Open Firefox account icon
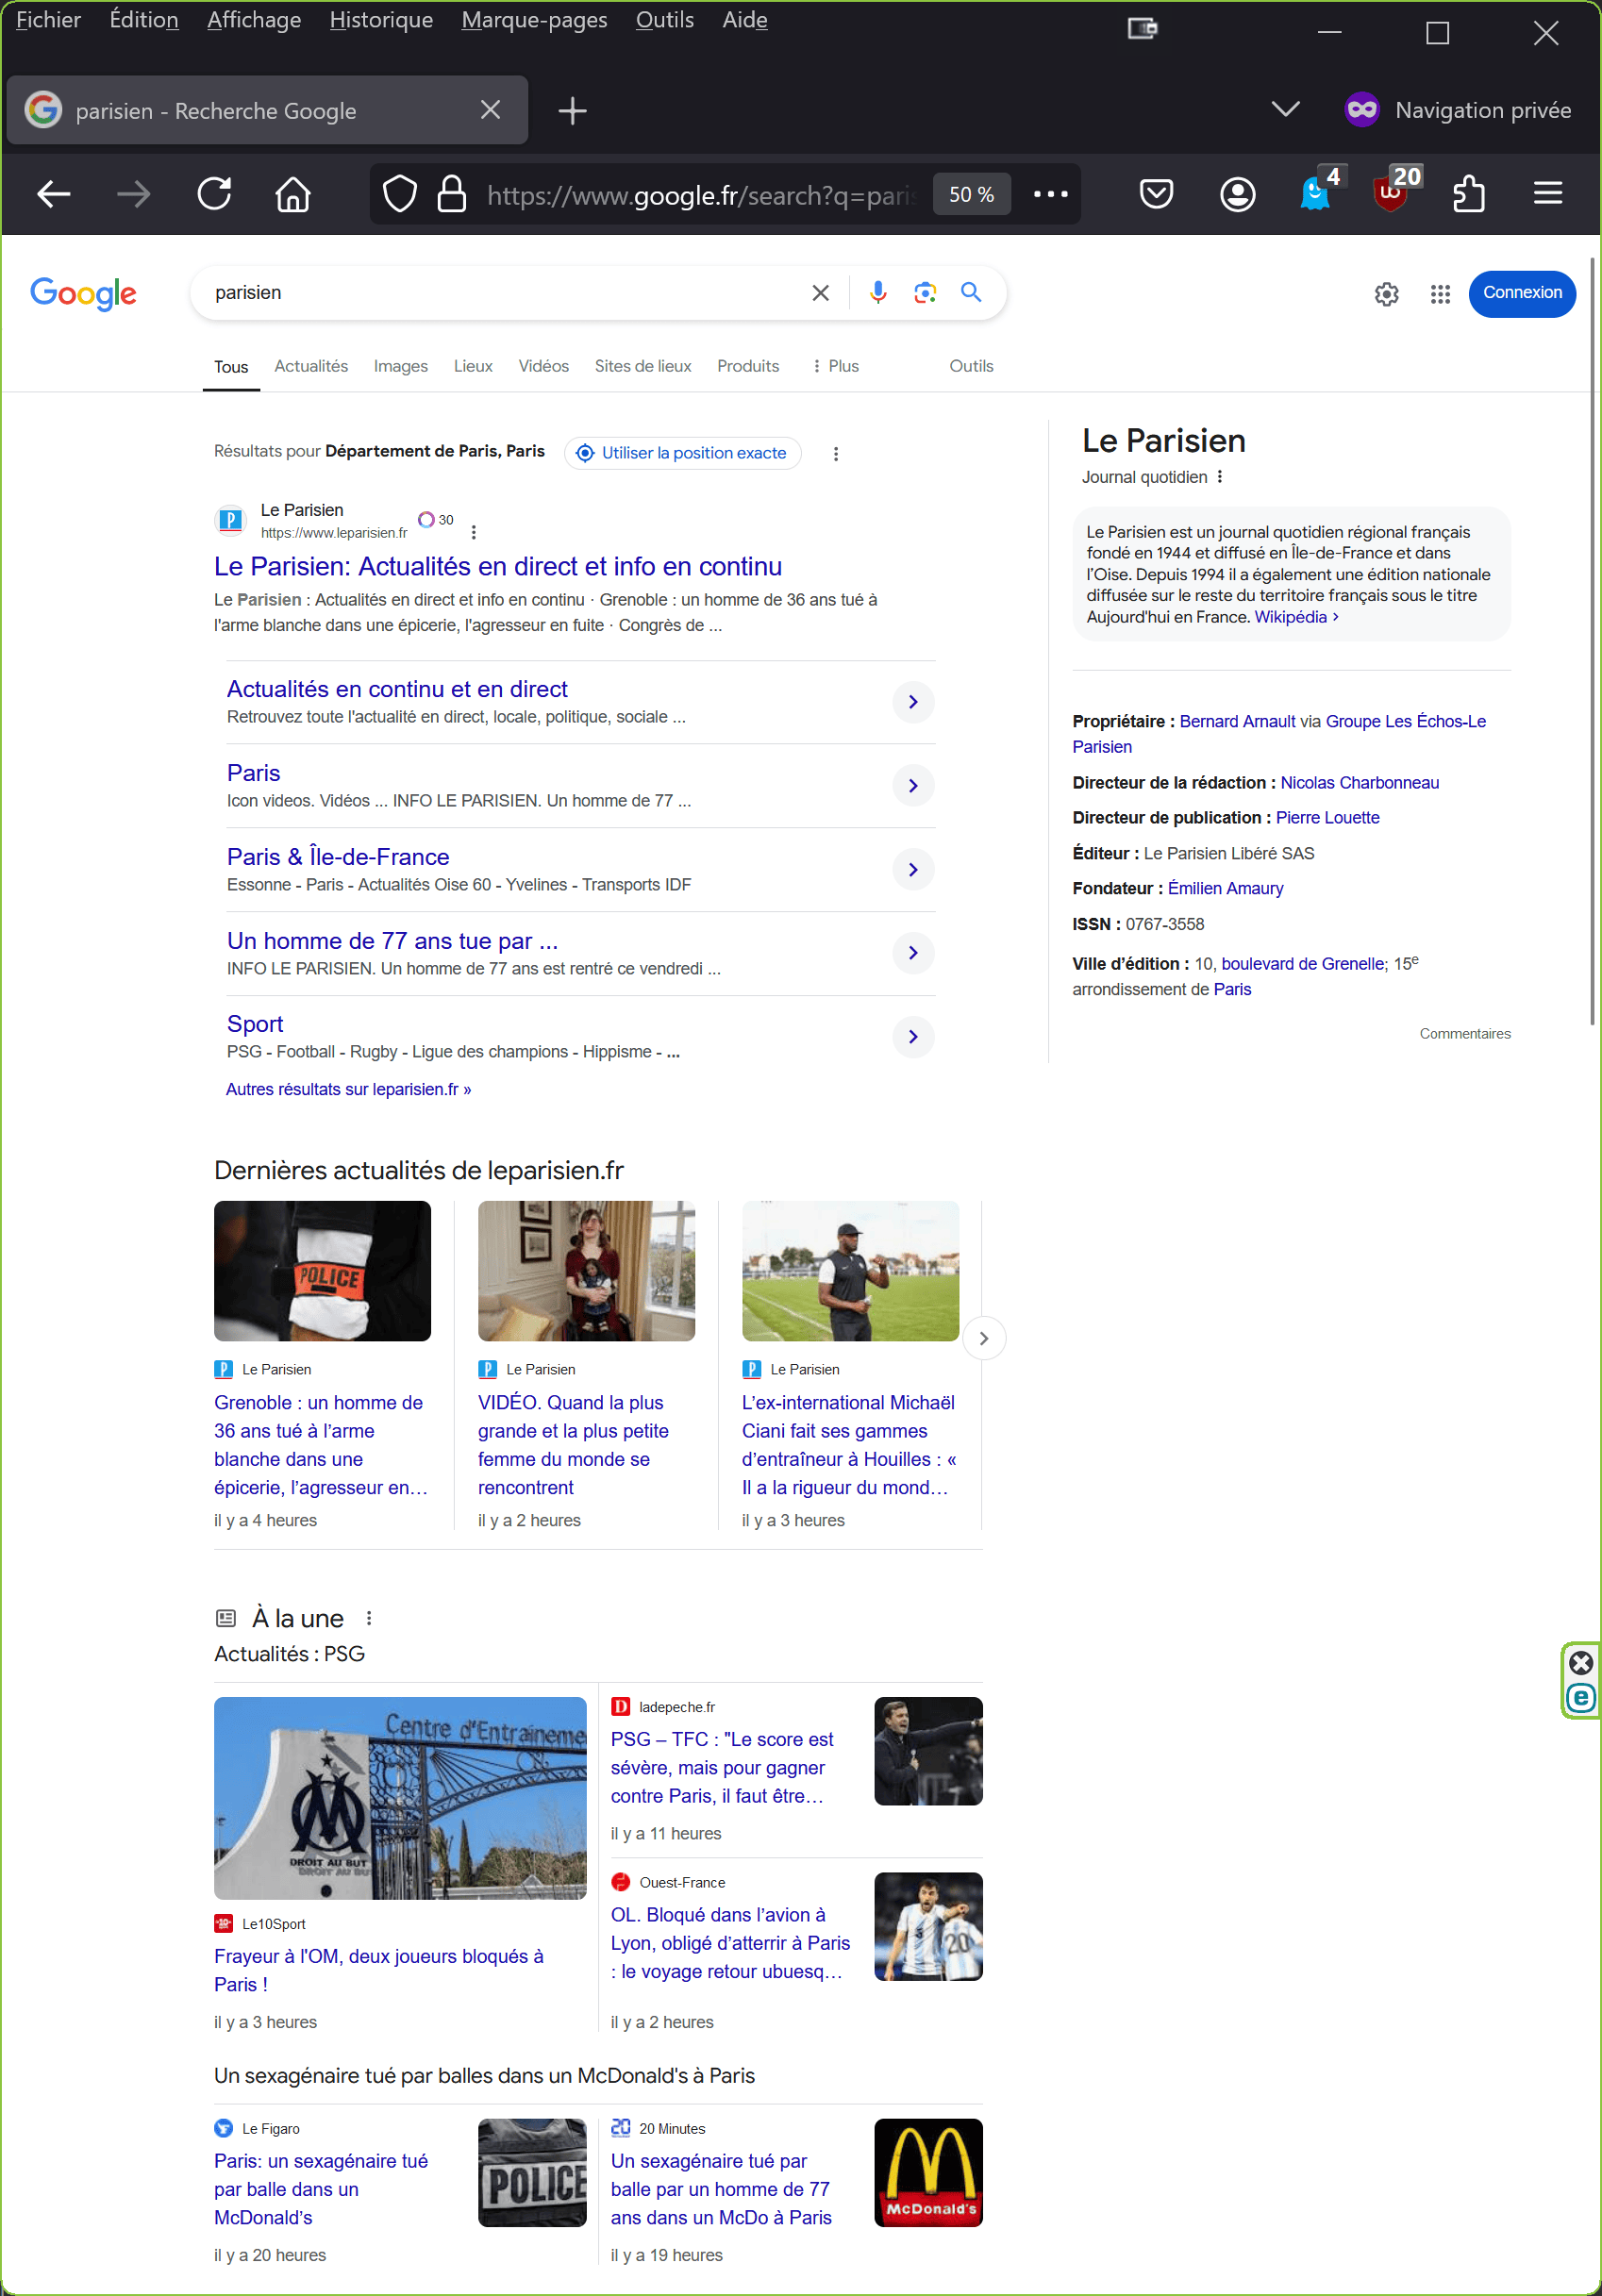 tap(1237, 193)
